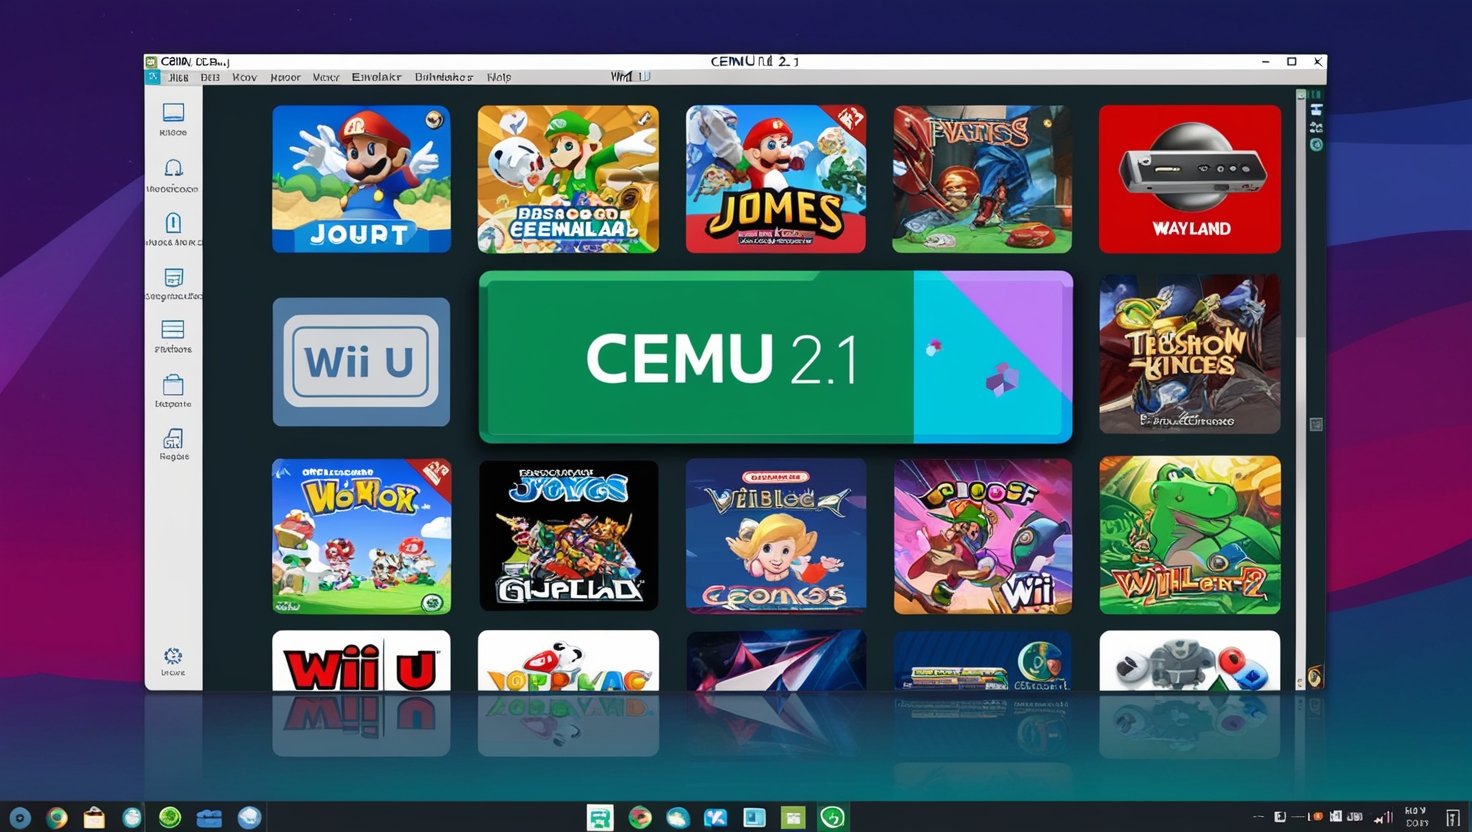This screenshot has width=1472, height=832.
Task: Open the circular start icon in the taskbar
Action: pyautogui.click(x=19, y=817)
